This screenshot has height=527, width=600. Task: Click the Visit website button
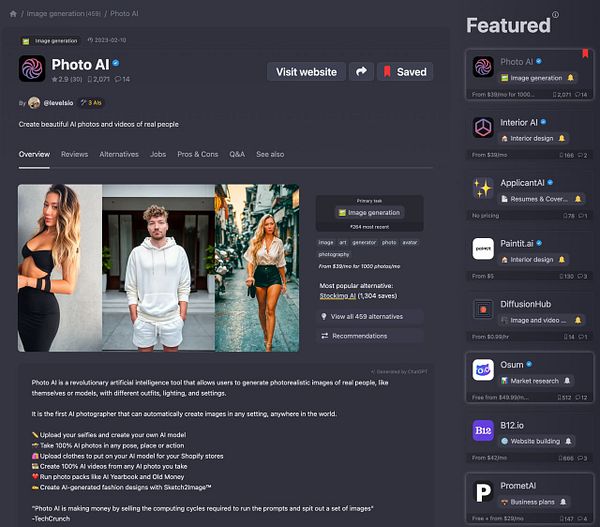307,72
